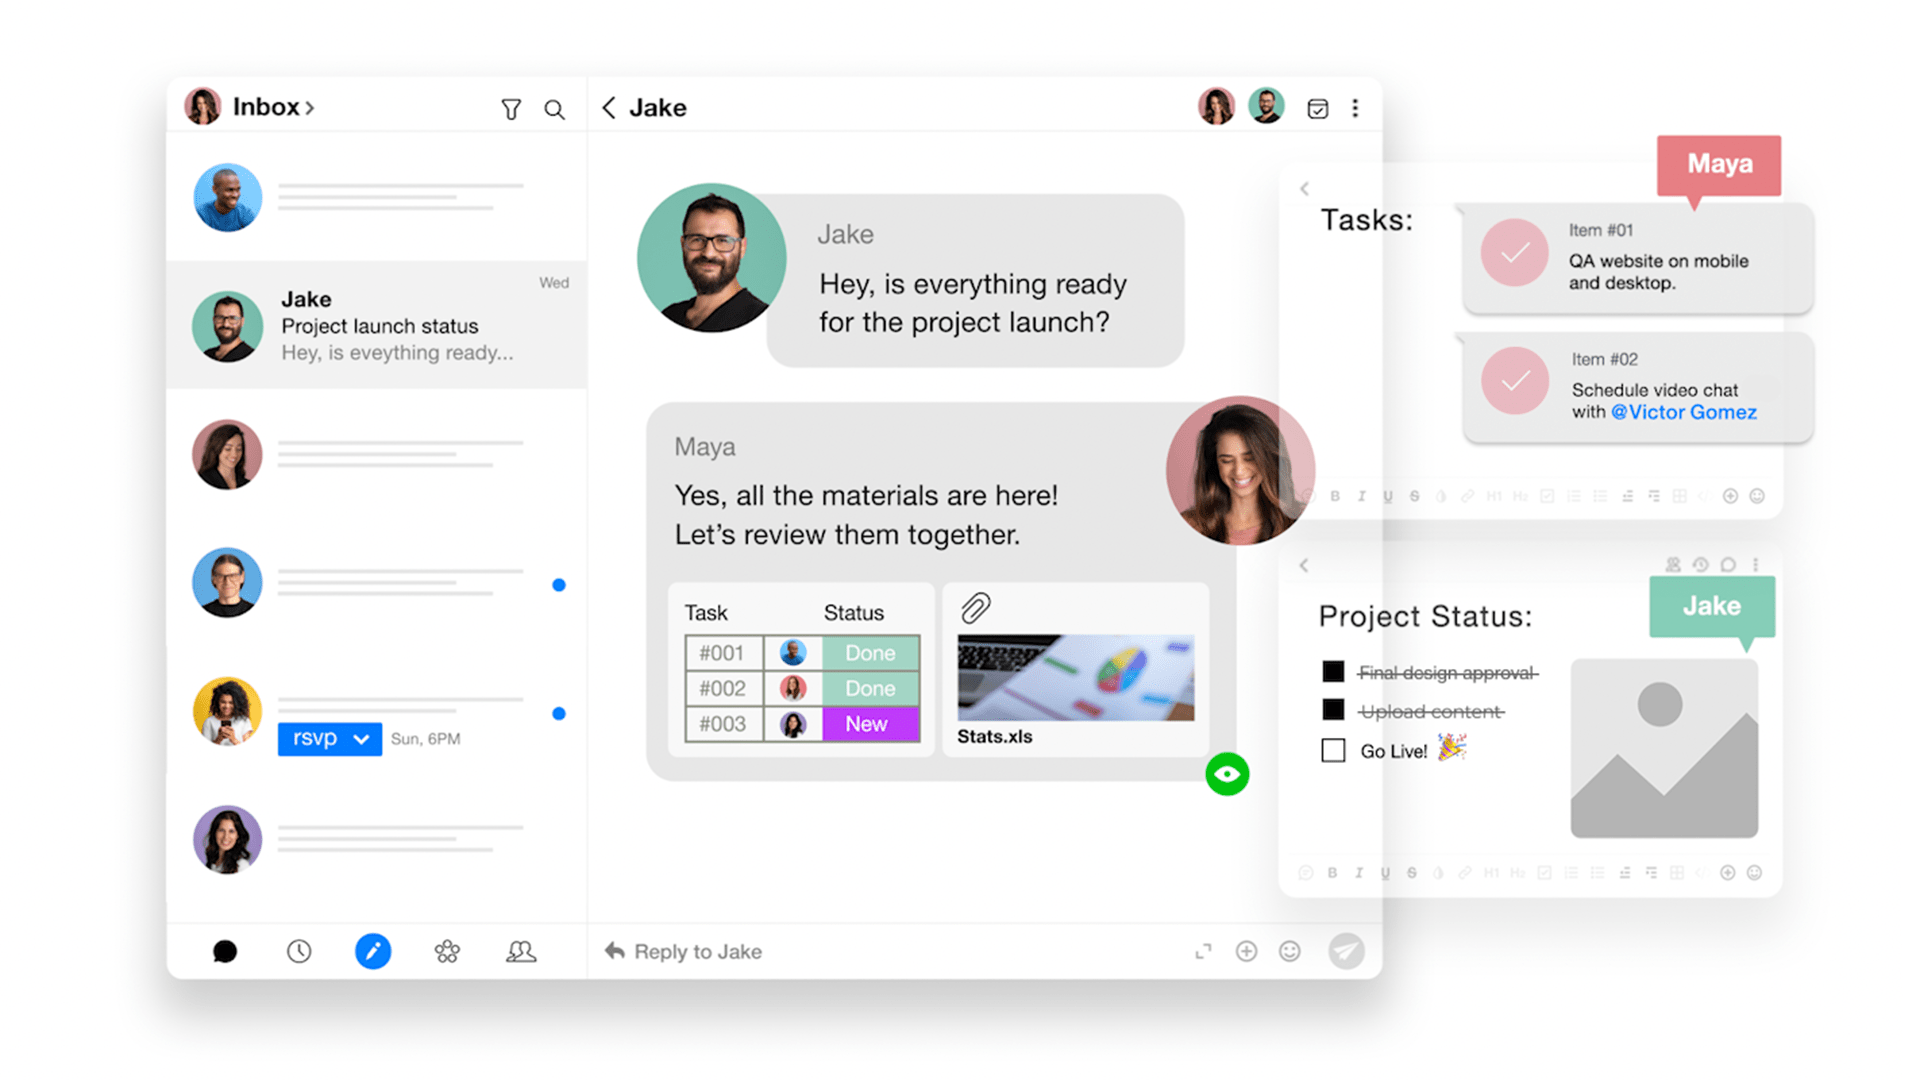
Task: Open the participants icon in Project Status panel
Action: [x=1673, y=565]
